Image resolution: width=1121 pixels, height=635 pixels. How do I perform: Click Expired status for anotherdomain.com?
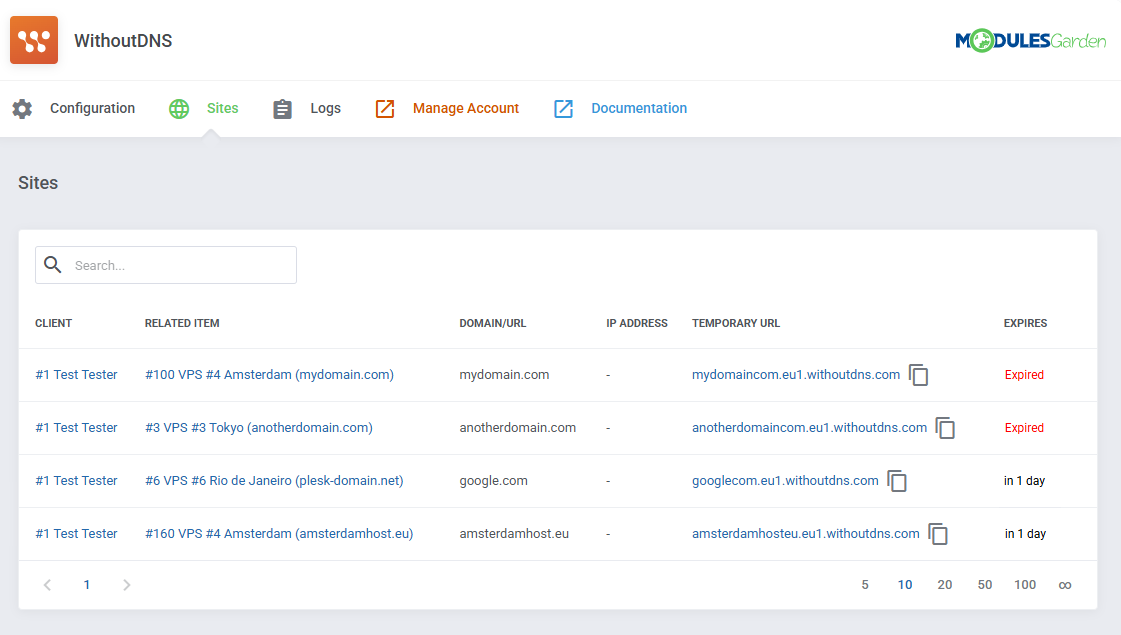coord(1024,428)
